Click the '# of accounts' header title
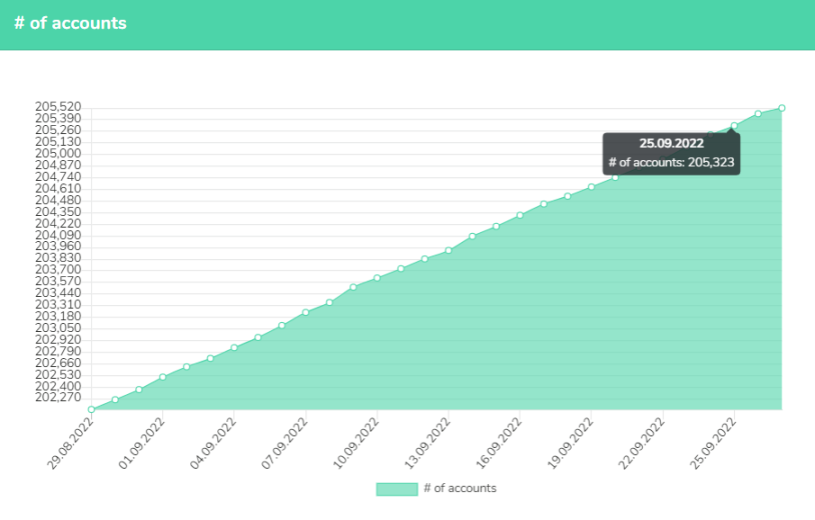 tap(70, 23)
